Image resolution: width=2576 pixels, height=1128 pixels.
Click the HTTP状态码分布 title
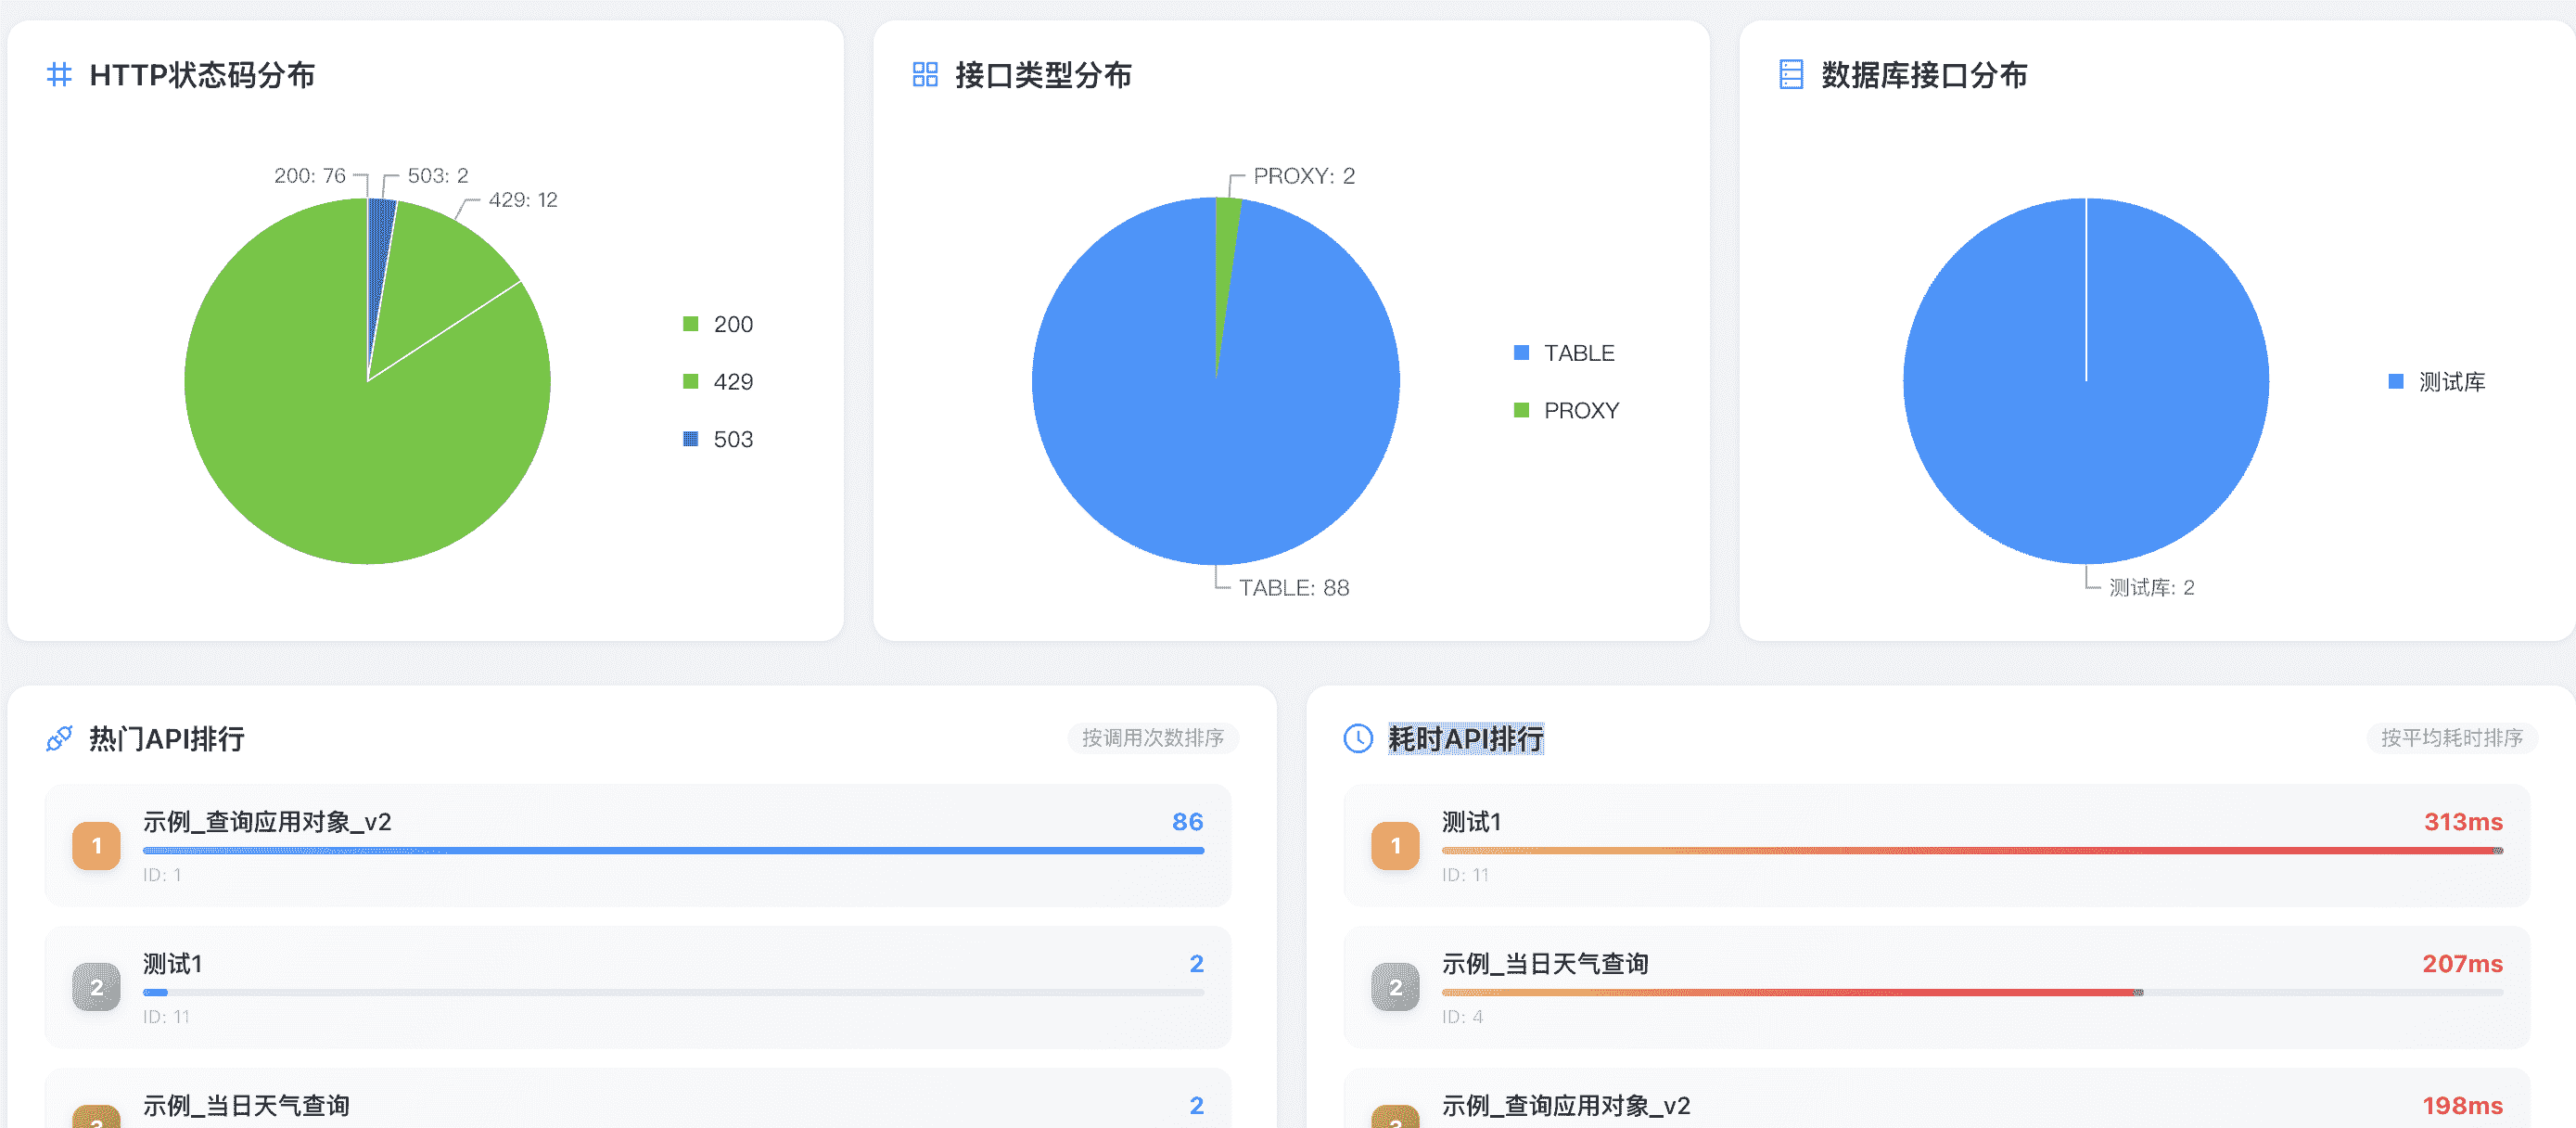coord(202,75)
